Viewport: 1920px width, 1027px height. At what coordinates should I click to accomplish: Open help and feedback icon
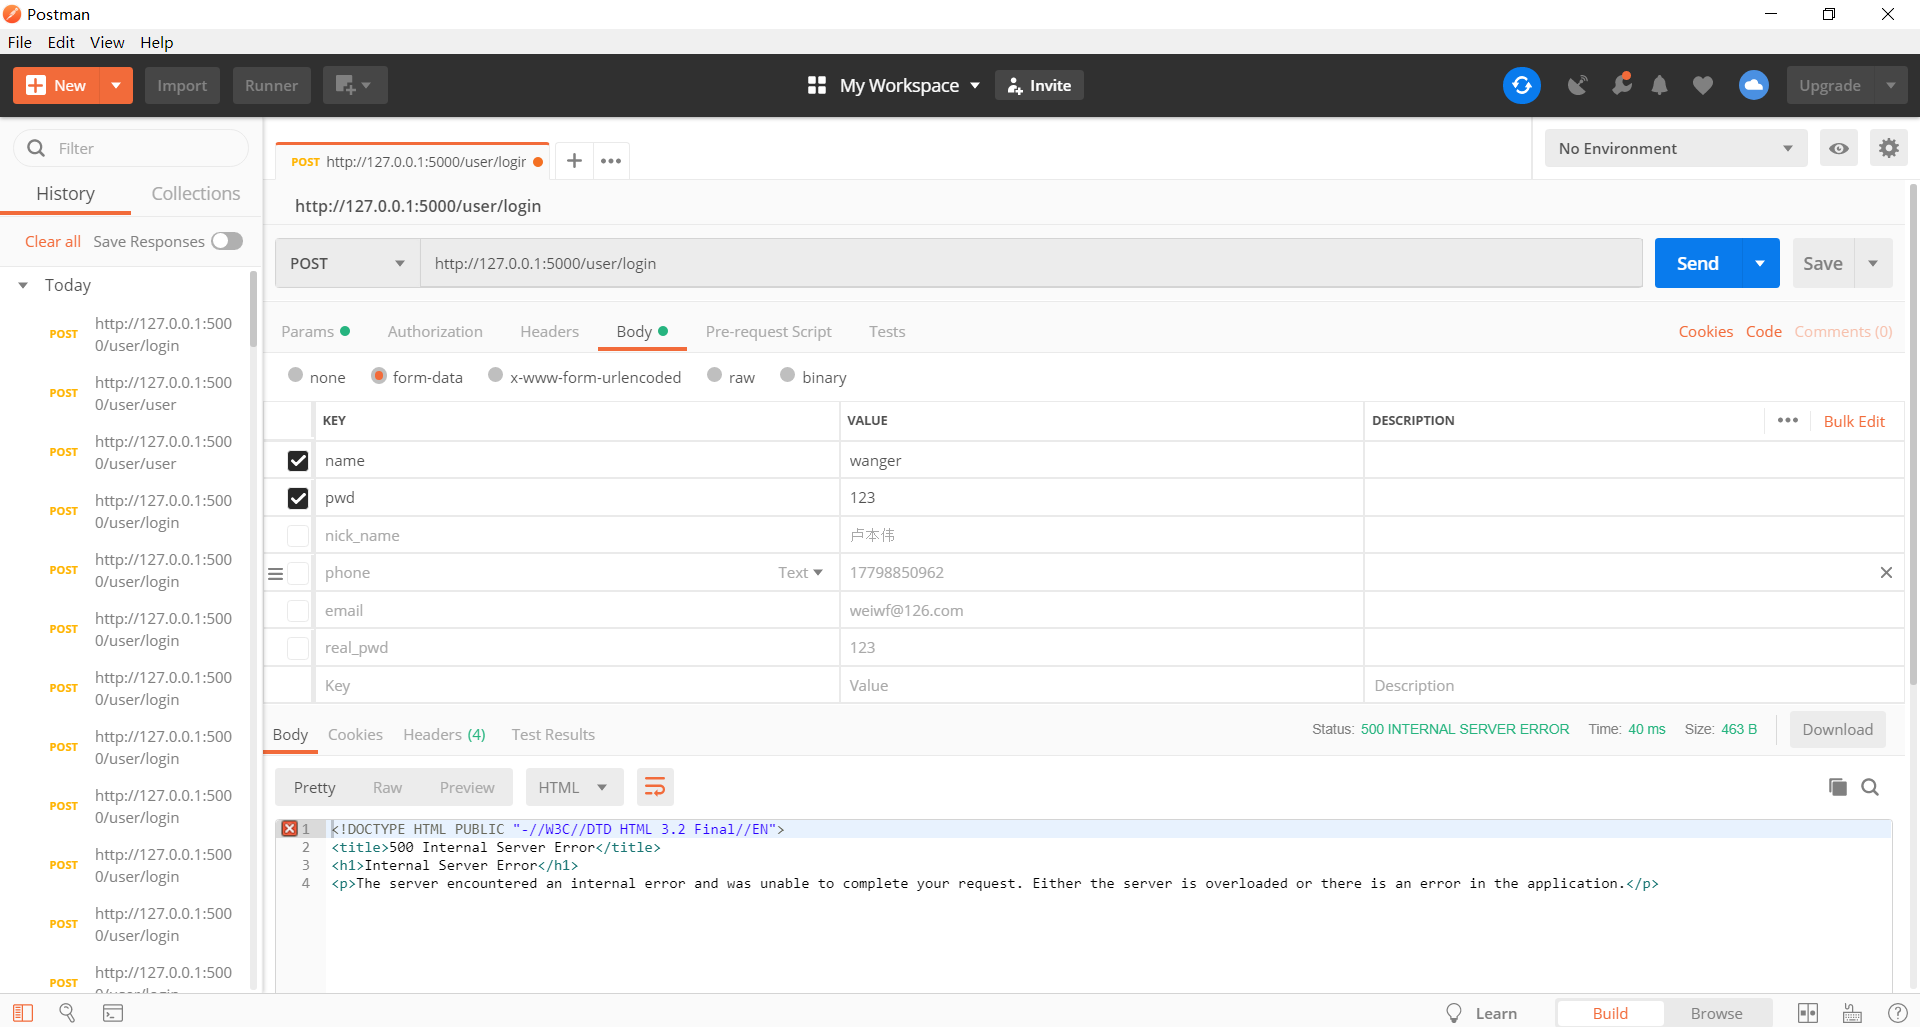[1897, 1013]
